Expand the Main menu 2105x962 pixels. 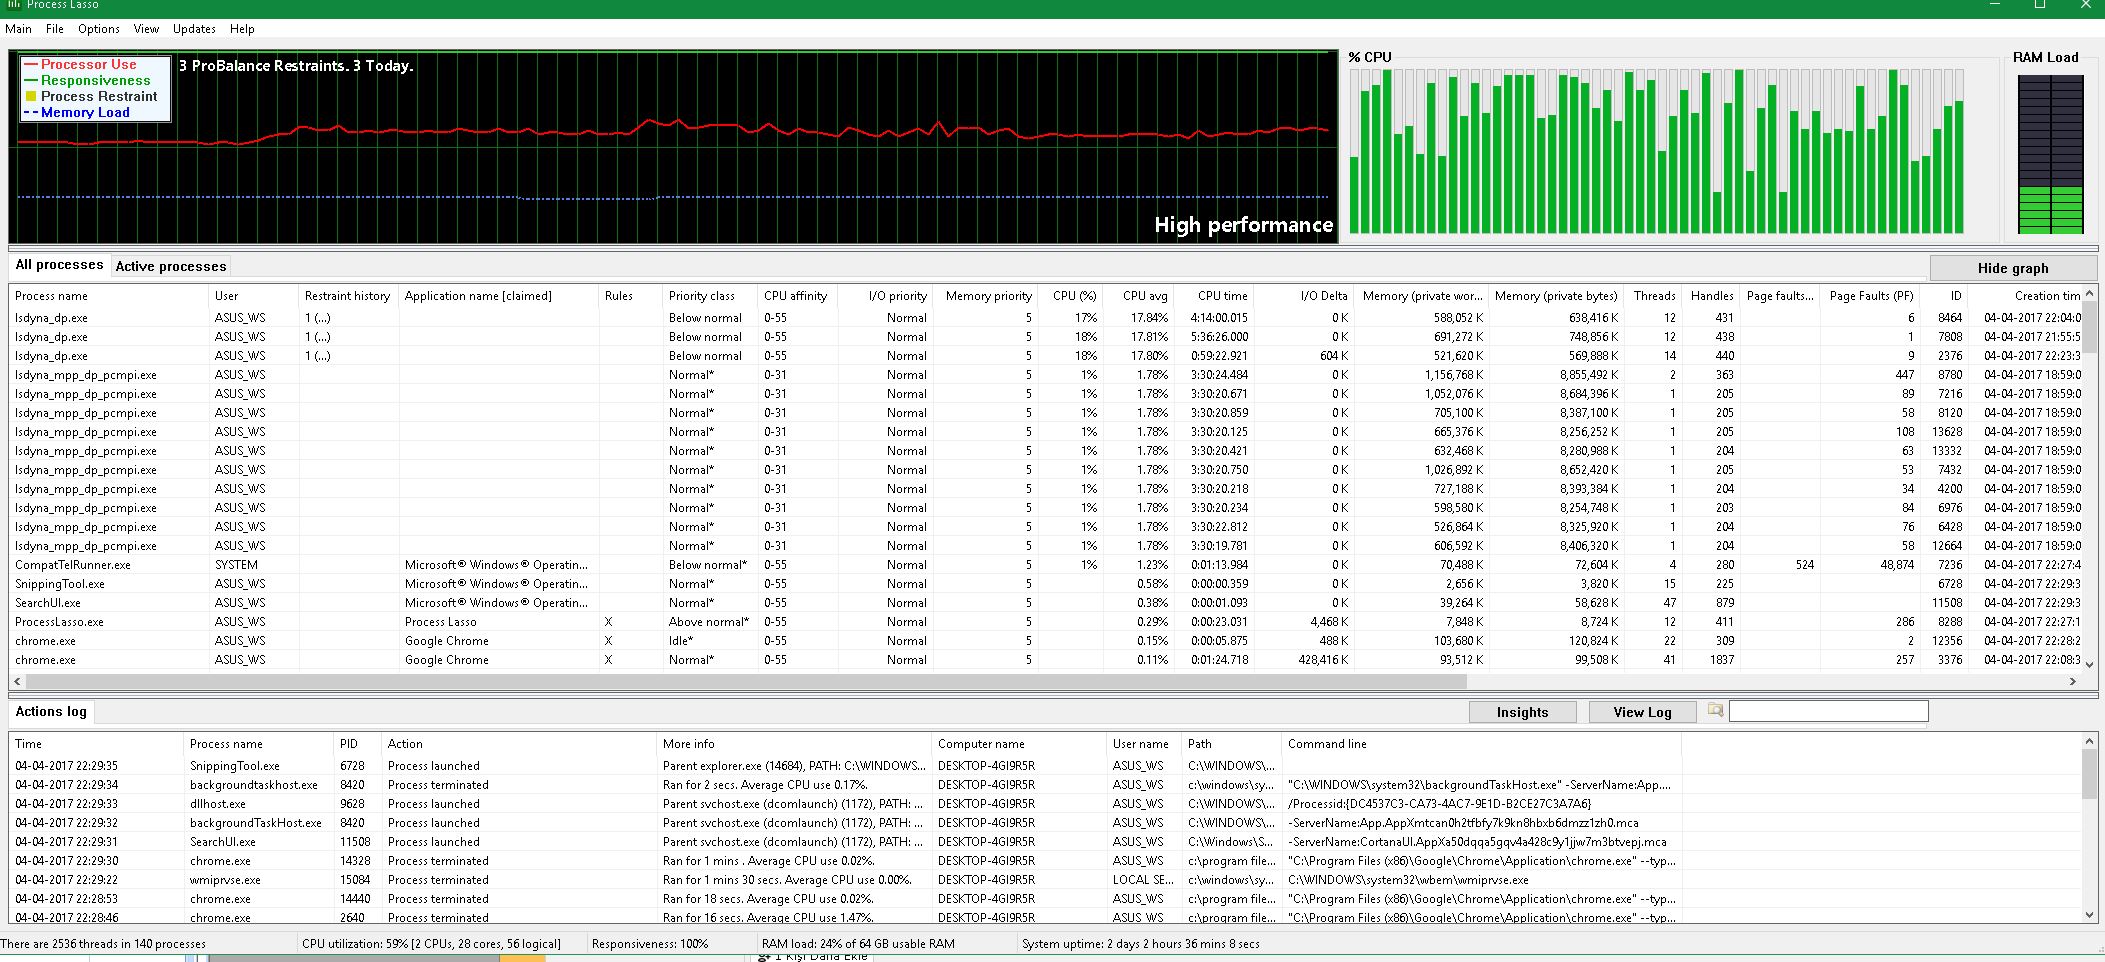(19, 29)
